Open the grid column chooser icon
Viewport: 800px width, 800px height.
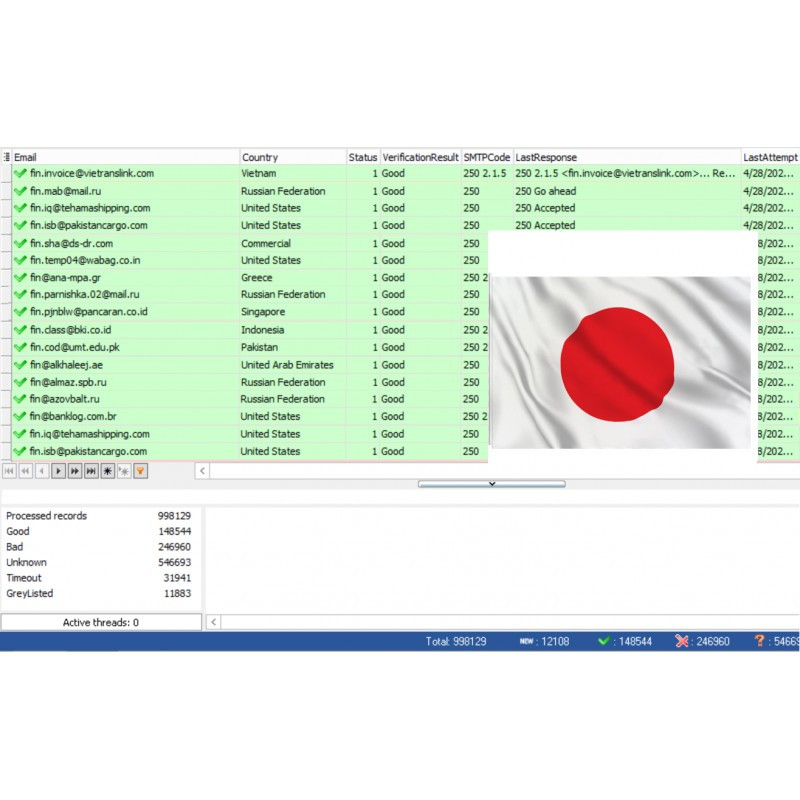pos(6,157)
